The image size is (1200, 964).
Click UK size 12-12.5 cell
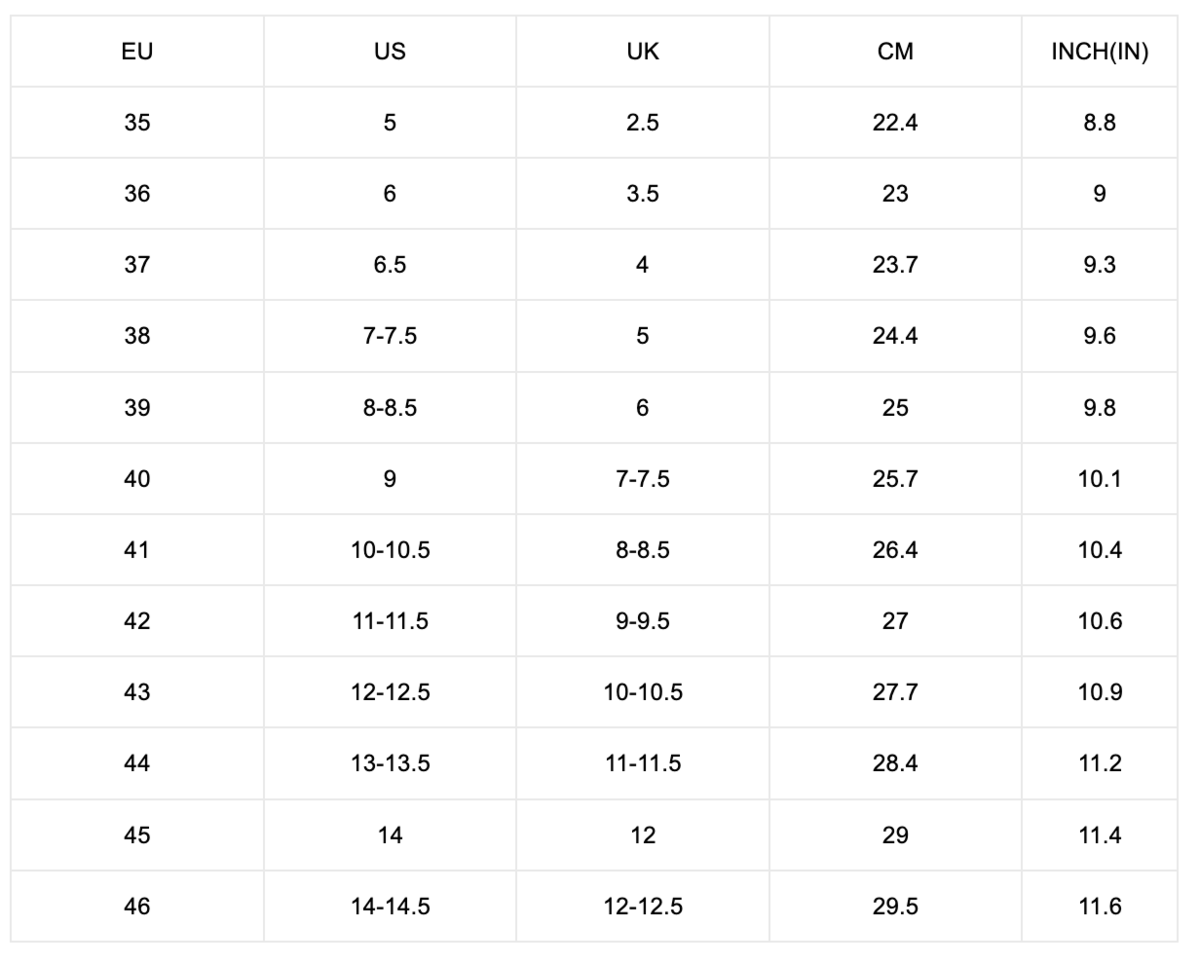(643, 906)
